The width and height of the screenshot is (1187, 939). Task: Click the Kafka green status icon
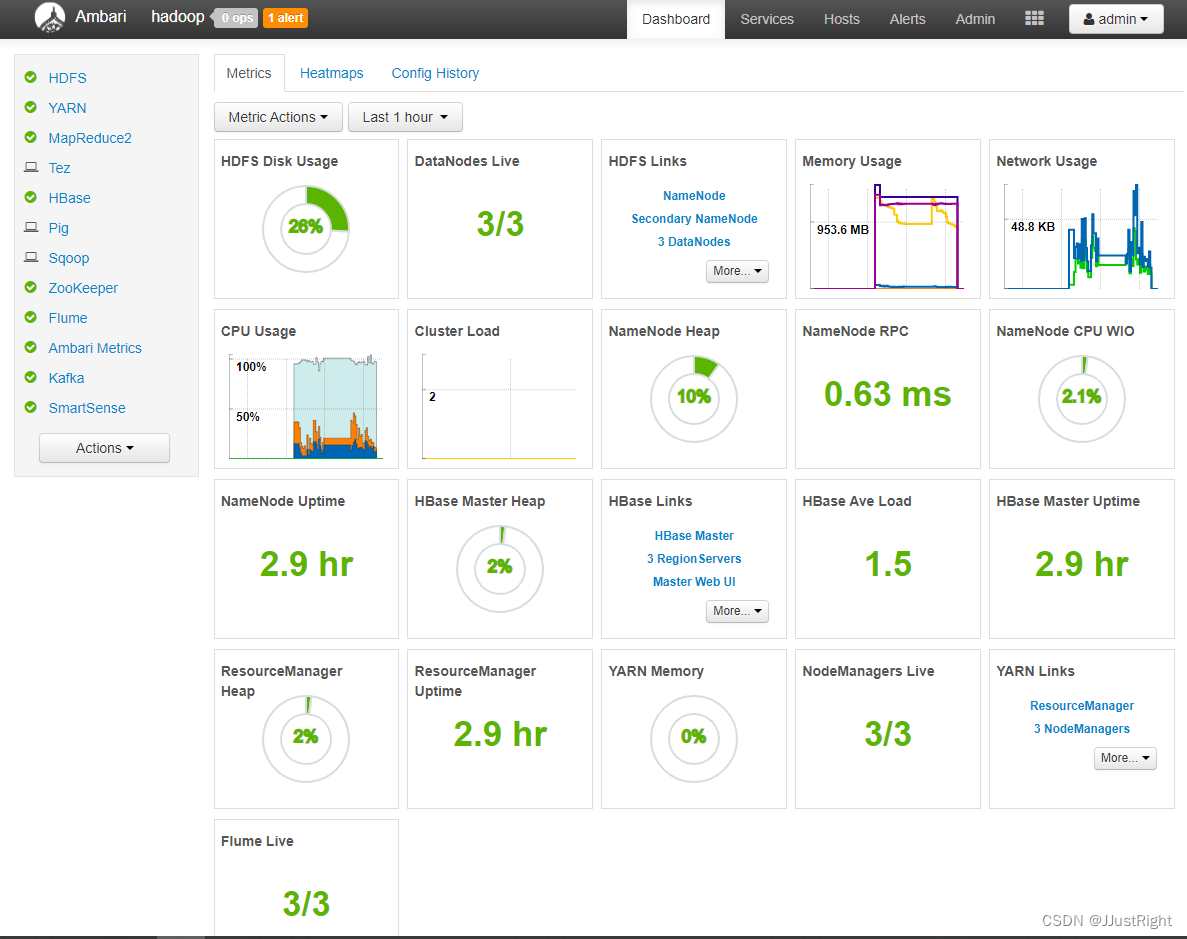(31, 377)
